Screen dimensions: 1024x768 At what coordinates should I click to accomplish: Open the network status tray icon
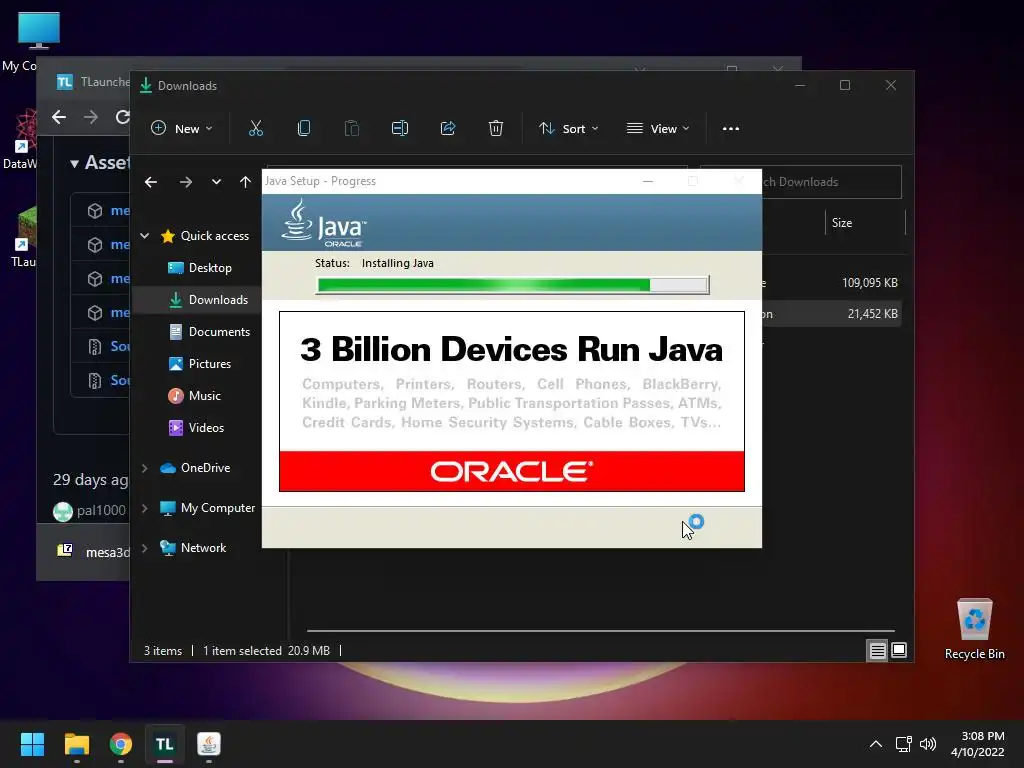point(903,744)
